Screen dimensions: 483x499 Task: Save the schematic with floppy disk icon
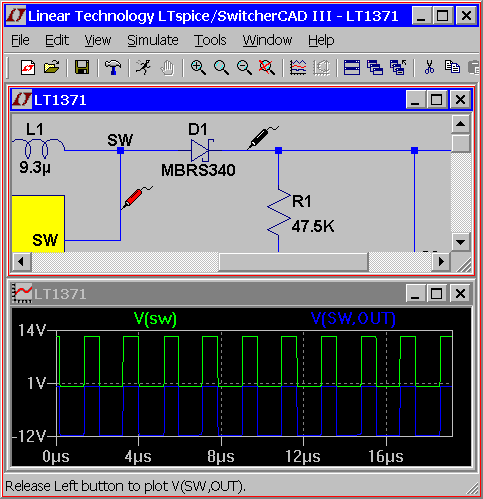coord(82,68)
